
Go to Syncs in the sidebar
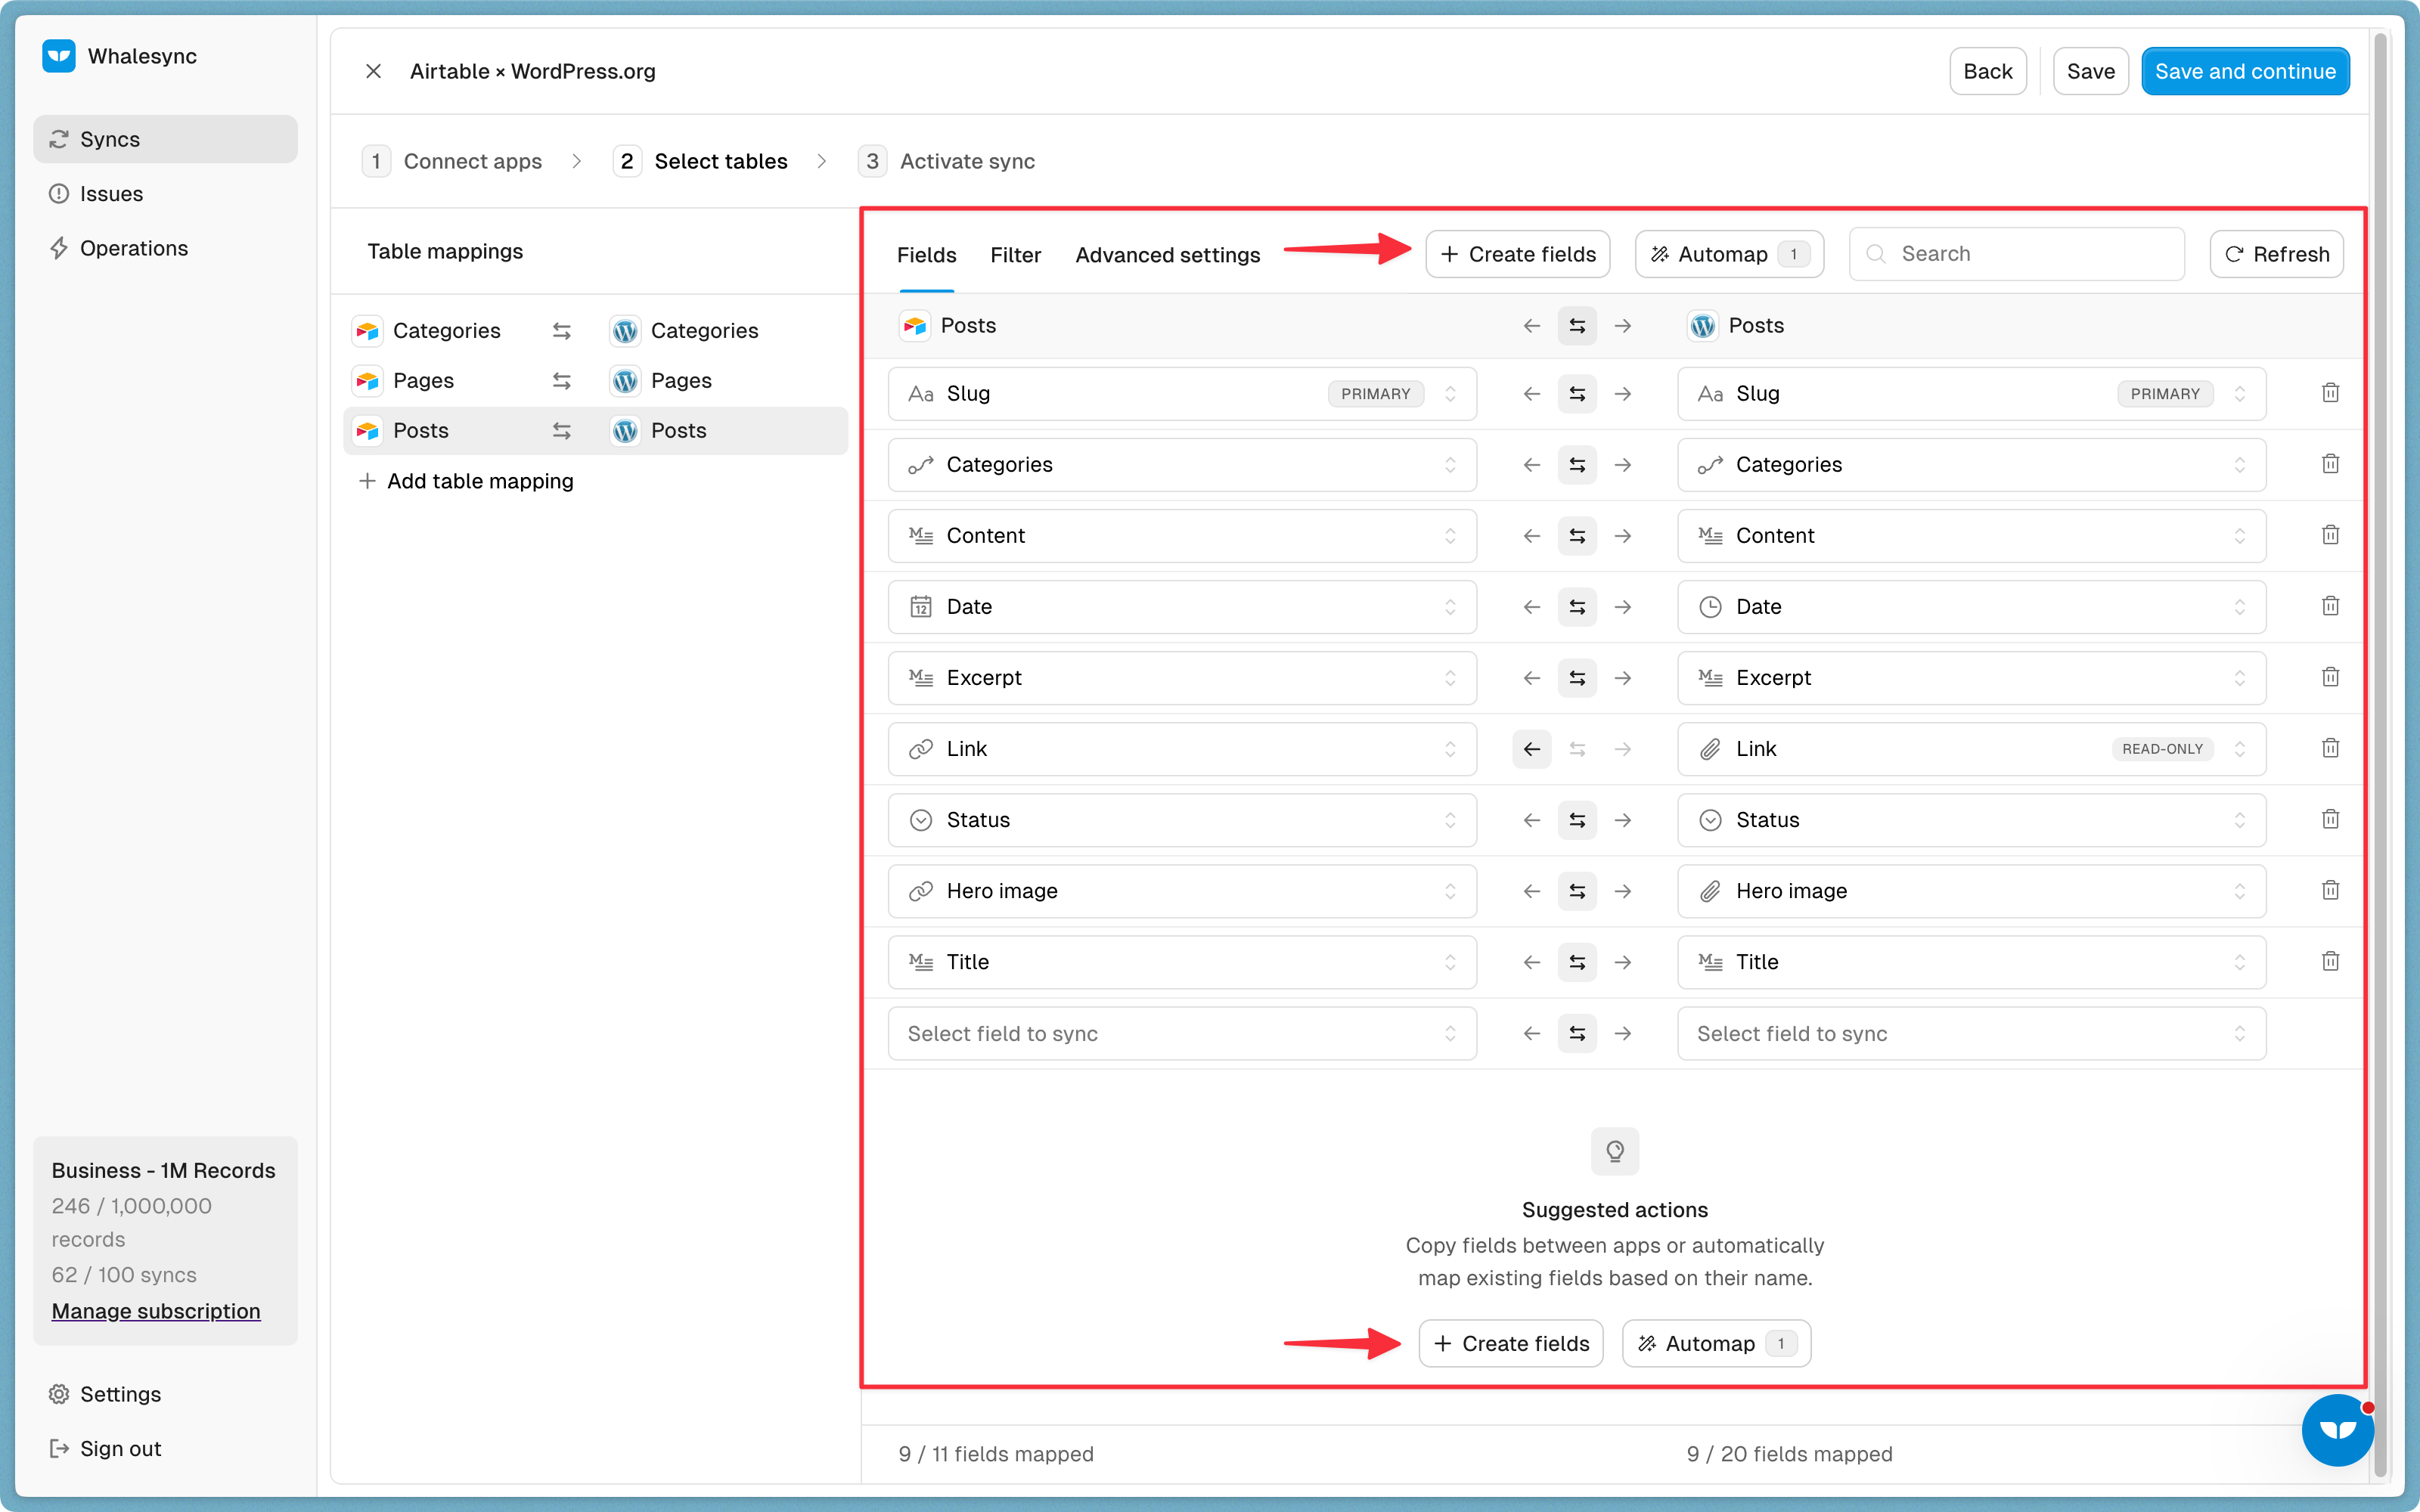(x=165, y=139)
